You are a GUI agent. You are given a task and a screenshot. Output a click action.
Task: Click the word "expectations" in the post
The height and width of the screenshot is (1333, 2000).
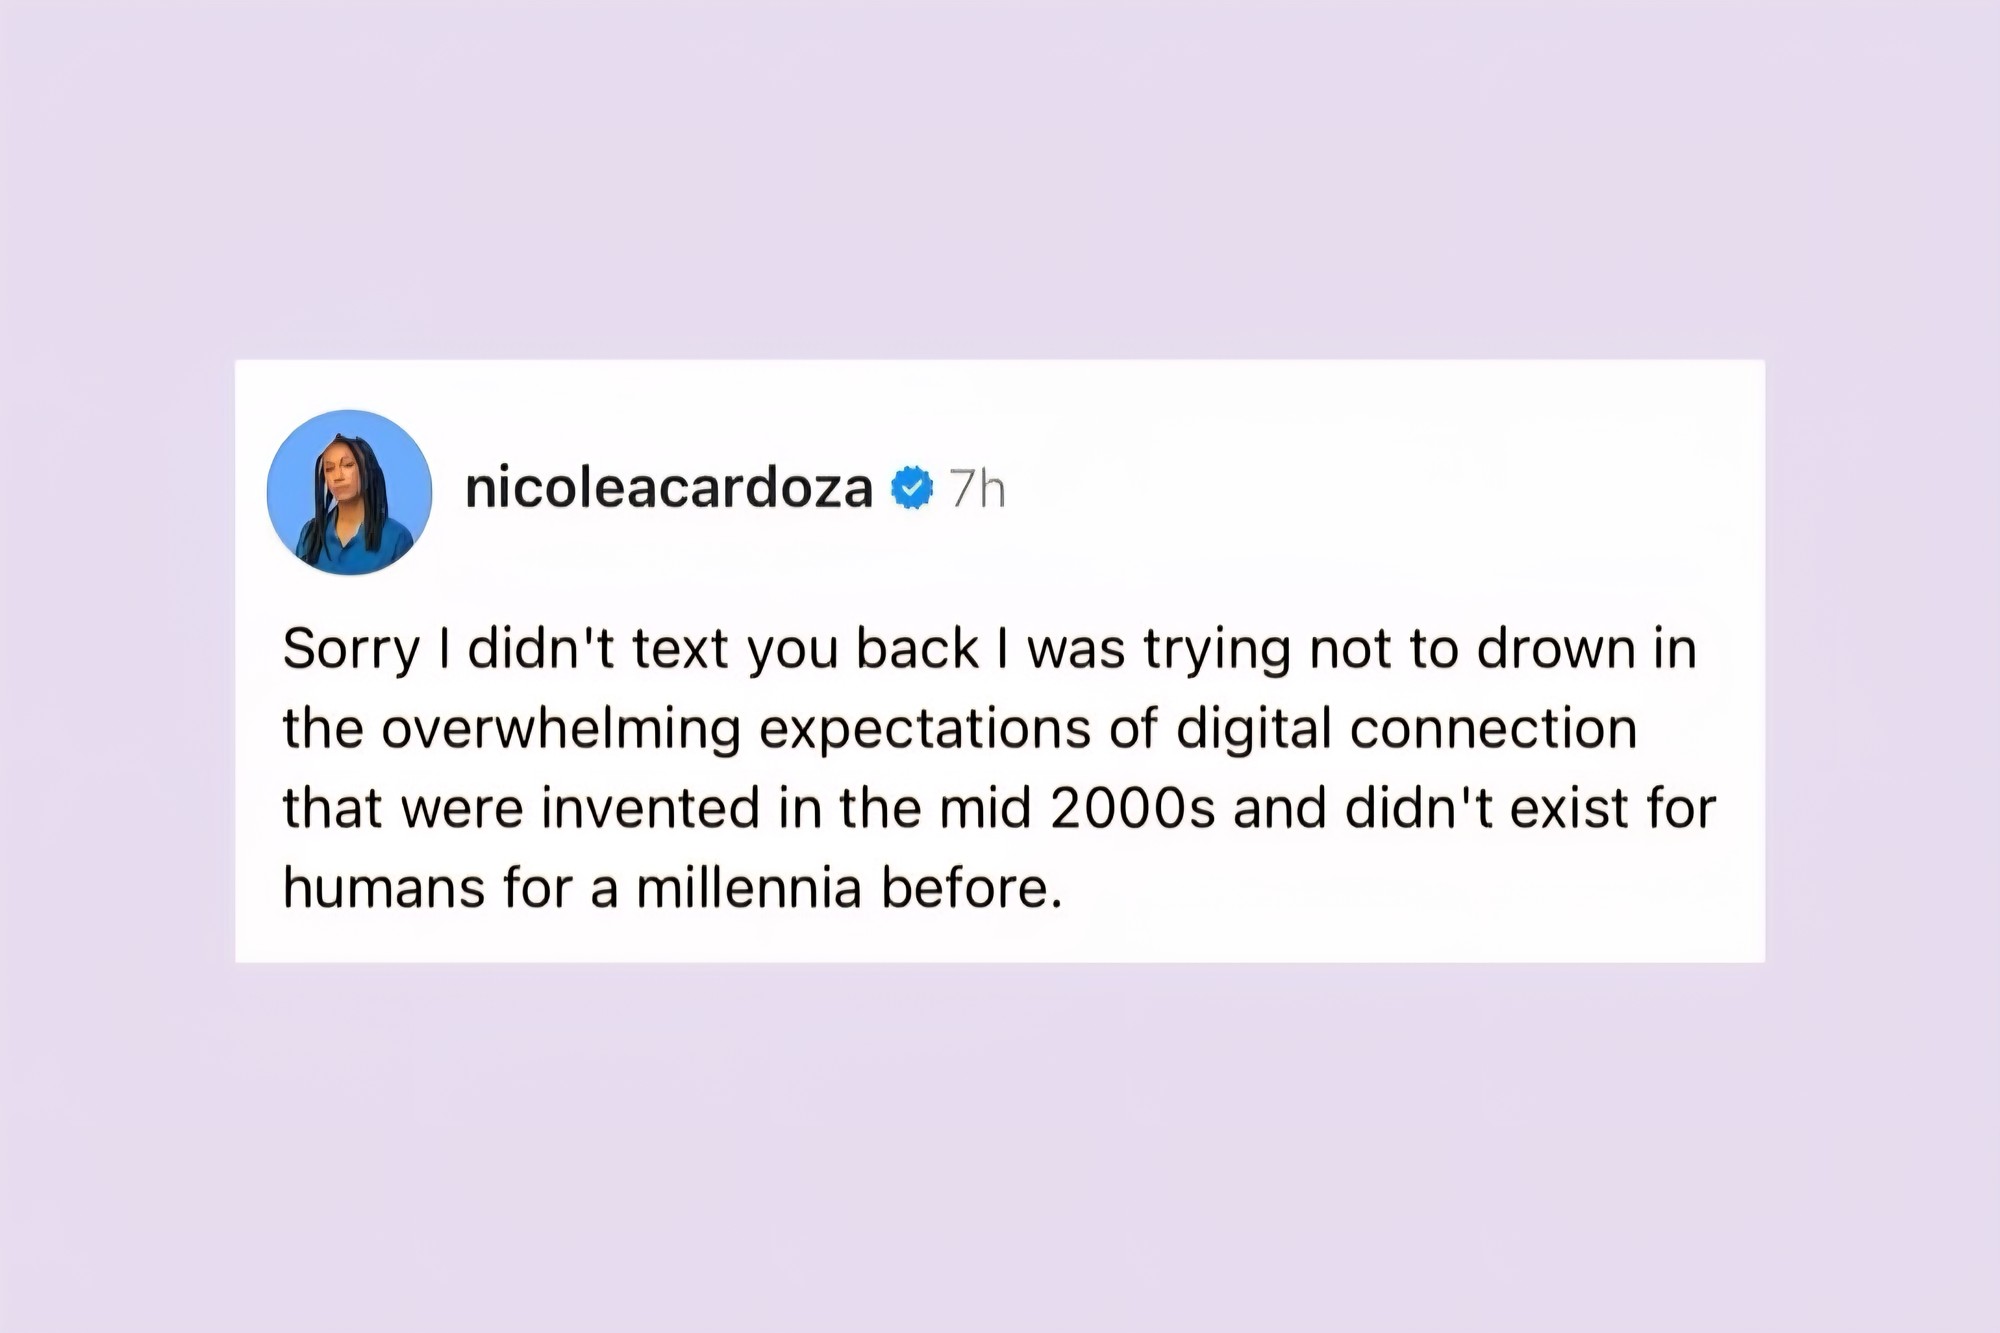tap(925, 729)
